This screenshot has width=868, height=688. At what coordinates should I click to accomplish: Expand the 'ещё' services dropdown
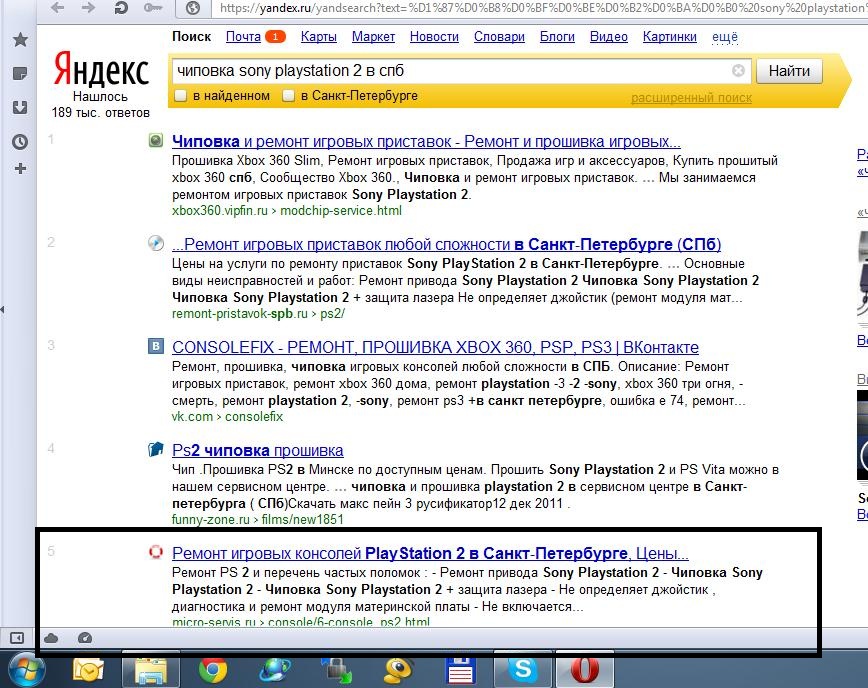pos(725,37)
